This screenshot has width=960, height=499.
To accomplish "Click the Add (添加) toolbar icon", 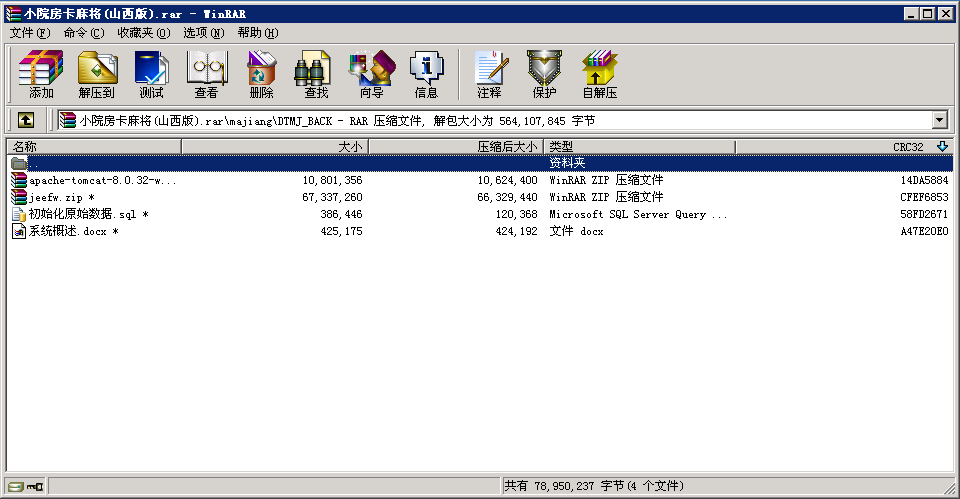I will pos(41,74).
